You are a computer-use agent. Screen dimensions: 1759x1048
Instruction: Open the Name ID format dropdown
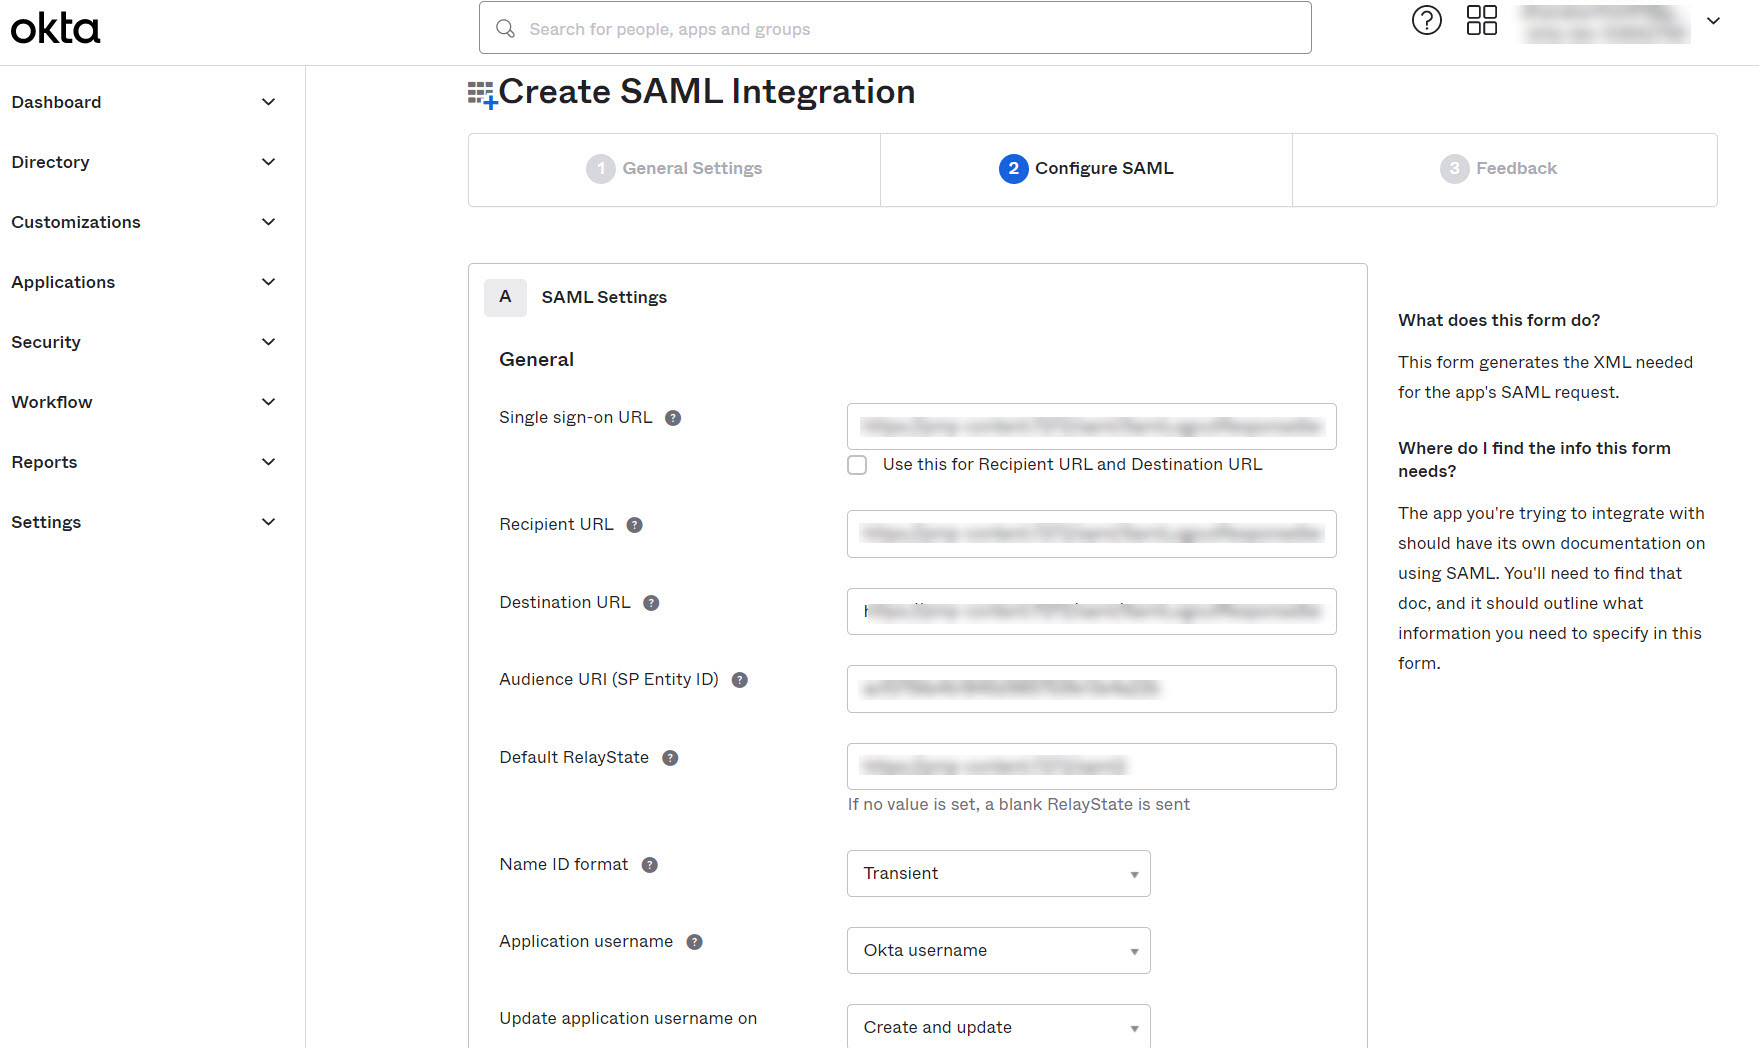[998, 873]
